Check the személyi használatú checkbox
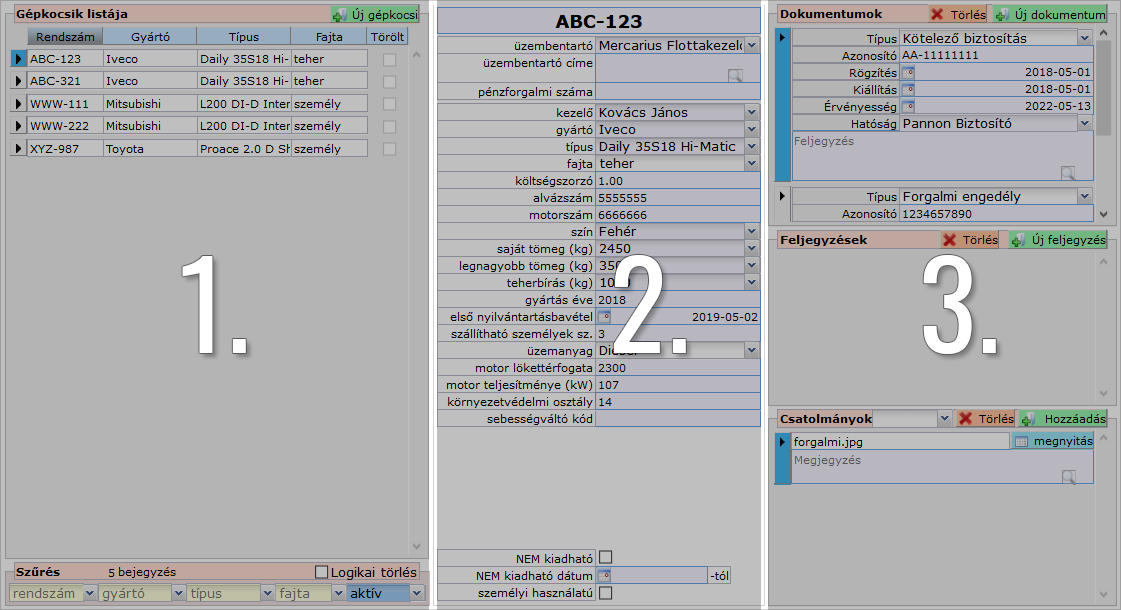 coord(605,593)
